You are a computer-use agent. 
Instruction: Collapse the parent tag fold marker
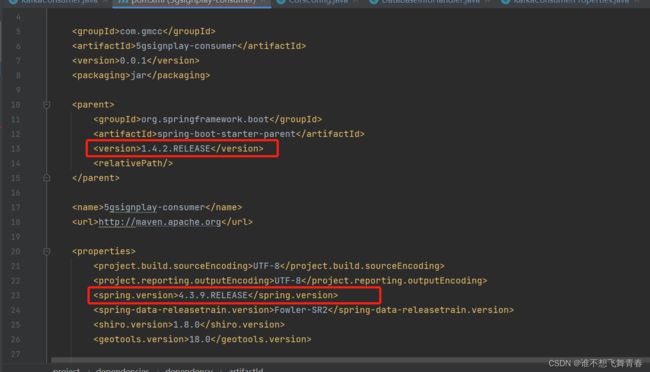click(46, 105)
